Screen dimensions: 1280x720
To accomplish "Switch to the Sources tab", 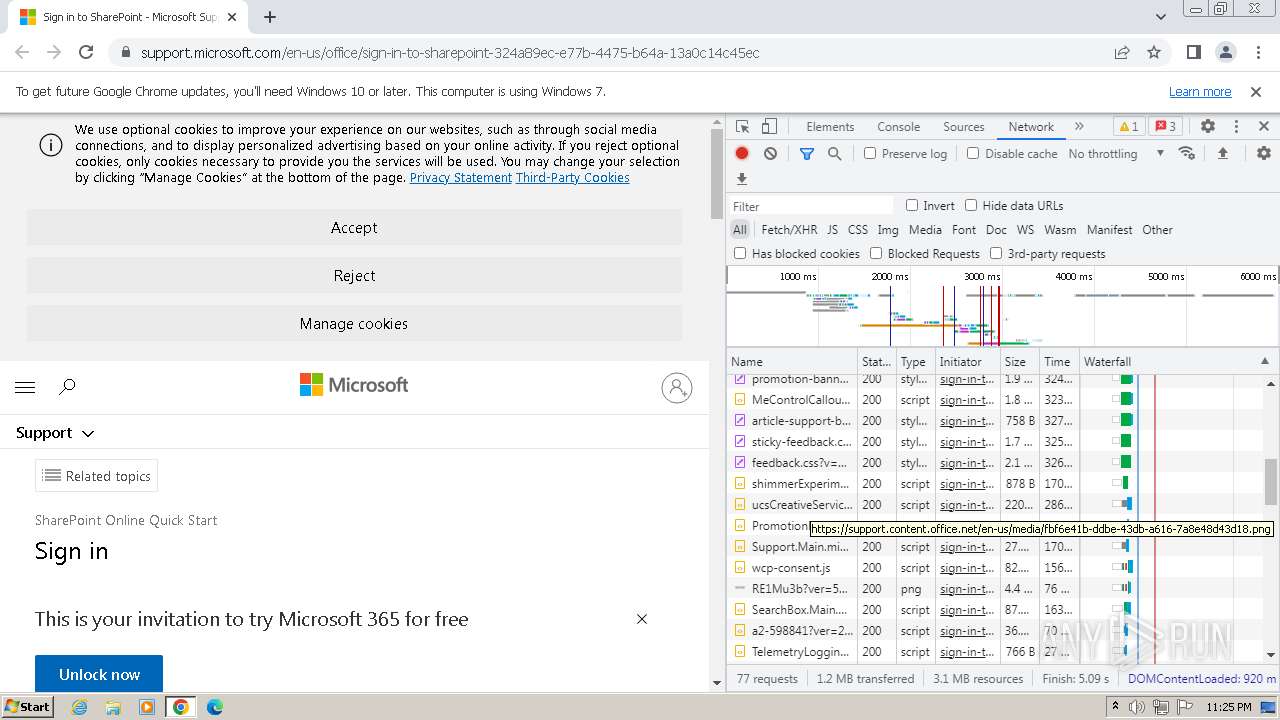I will click(x=964, y=127).
